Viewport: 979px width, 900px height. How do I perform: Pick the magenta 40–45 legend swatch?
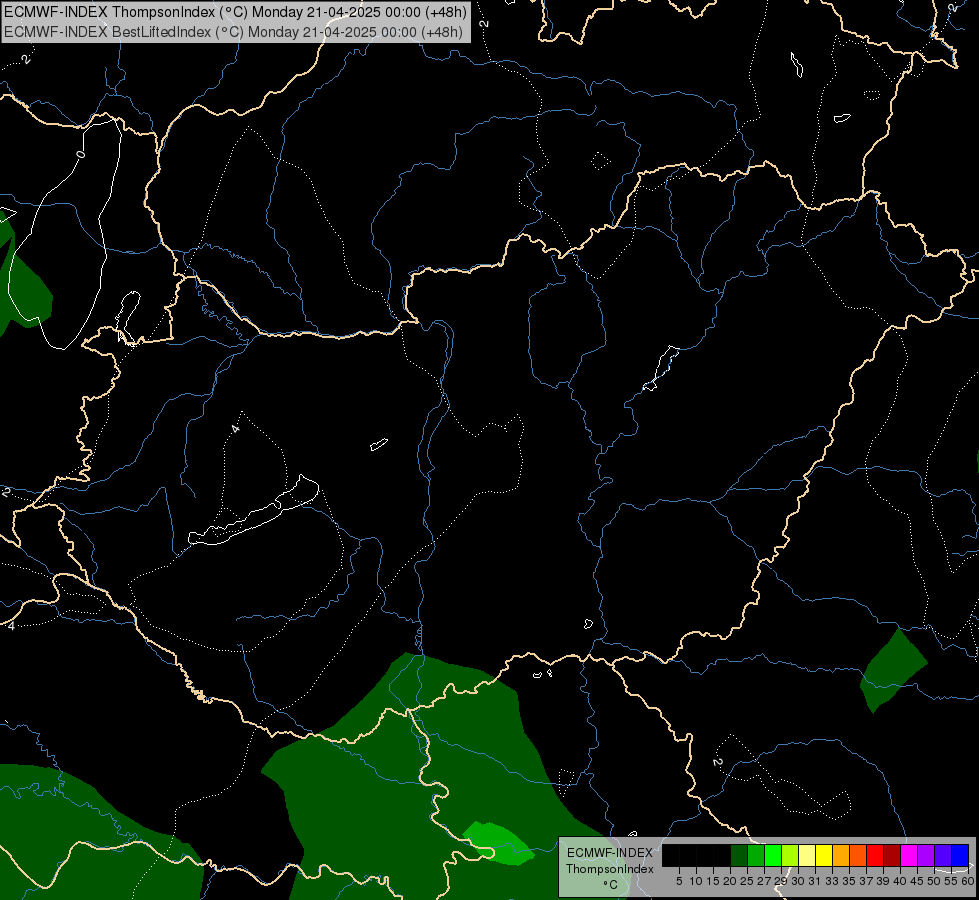click(x=909, y=855)
